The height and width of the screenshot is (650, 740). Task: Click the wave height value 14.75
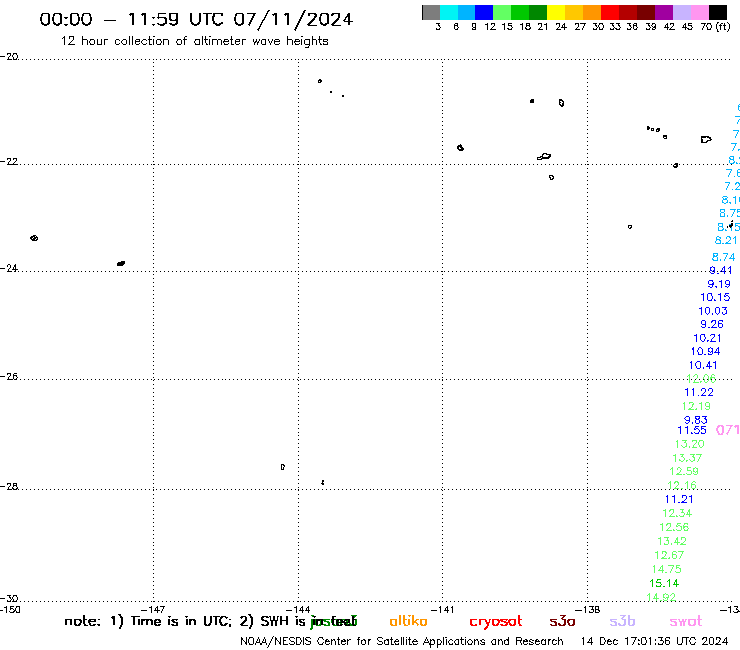pyautogui.click(x=667, y=569)
